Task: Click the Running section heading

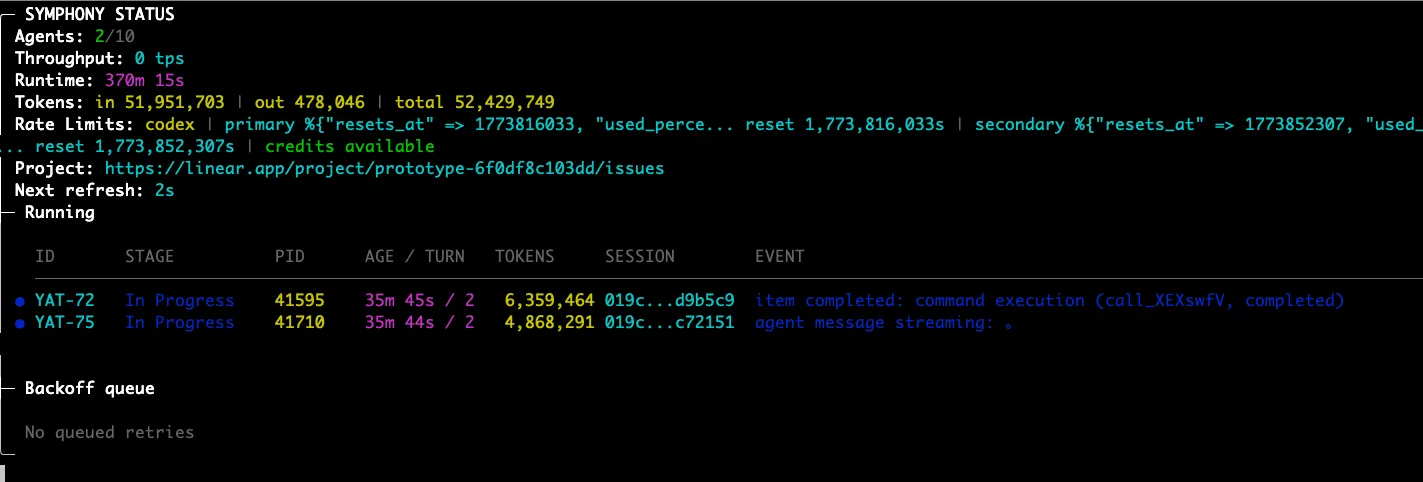Action: tap(59, 212)
